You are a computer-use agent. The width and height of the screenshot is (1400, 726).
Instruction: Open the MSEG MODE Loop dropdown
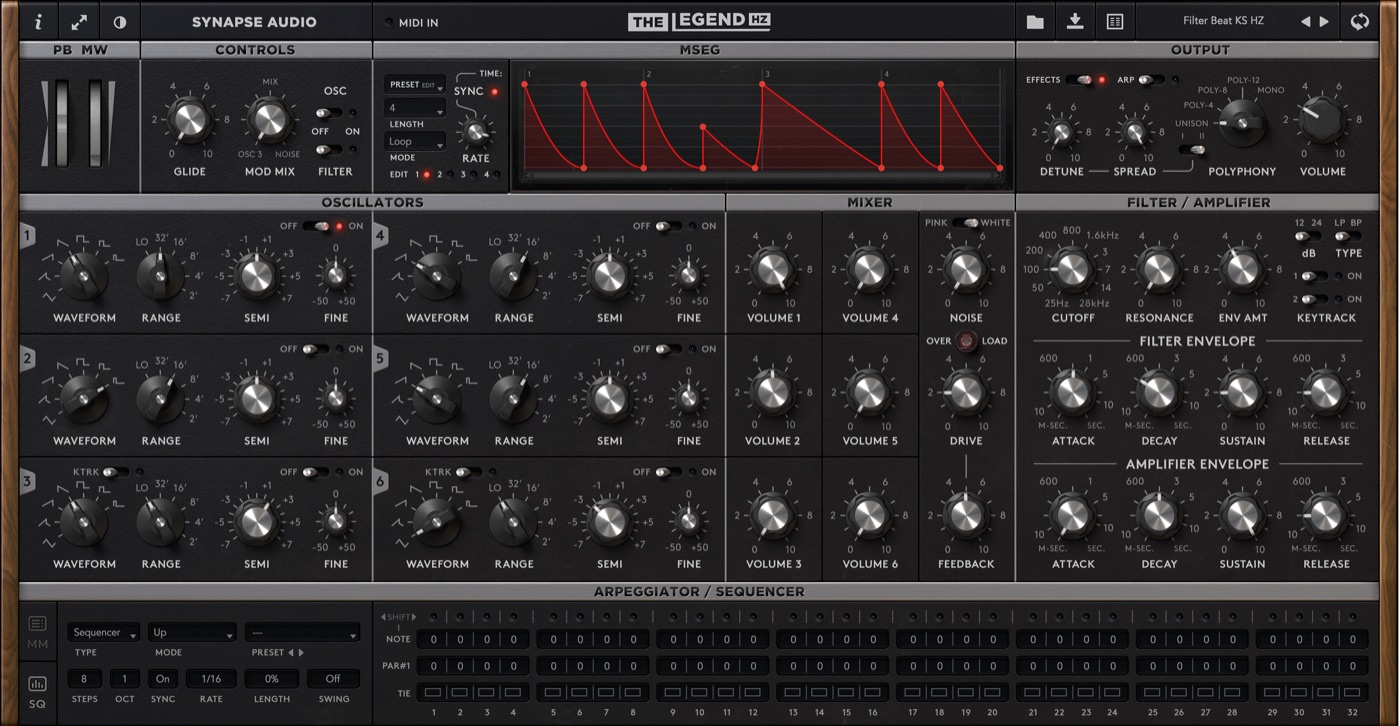click(x=414, y=142)
